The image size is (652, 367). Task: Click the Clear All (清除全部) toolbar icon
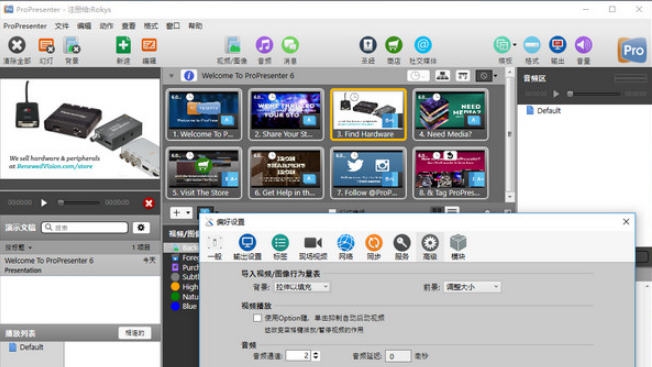(17, 45)
